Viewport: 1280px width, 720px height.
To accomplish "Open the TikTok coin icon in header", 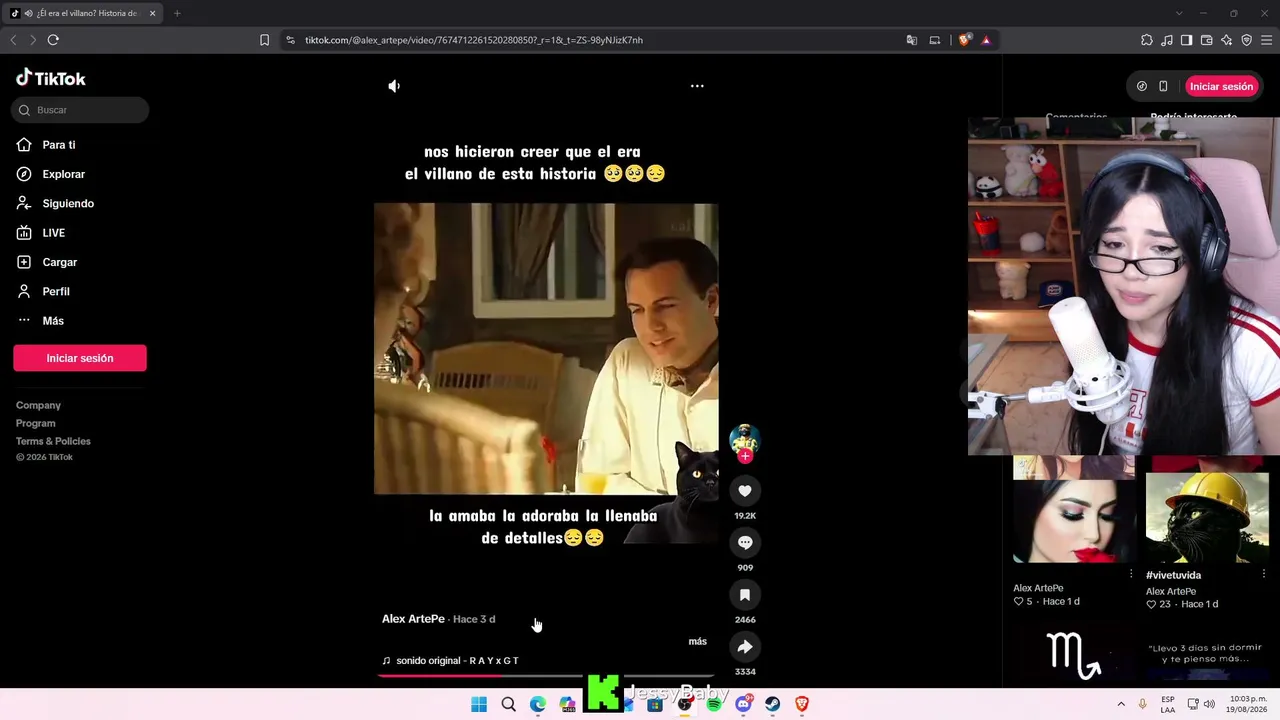I will 1142,86.
